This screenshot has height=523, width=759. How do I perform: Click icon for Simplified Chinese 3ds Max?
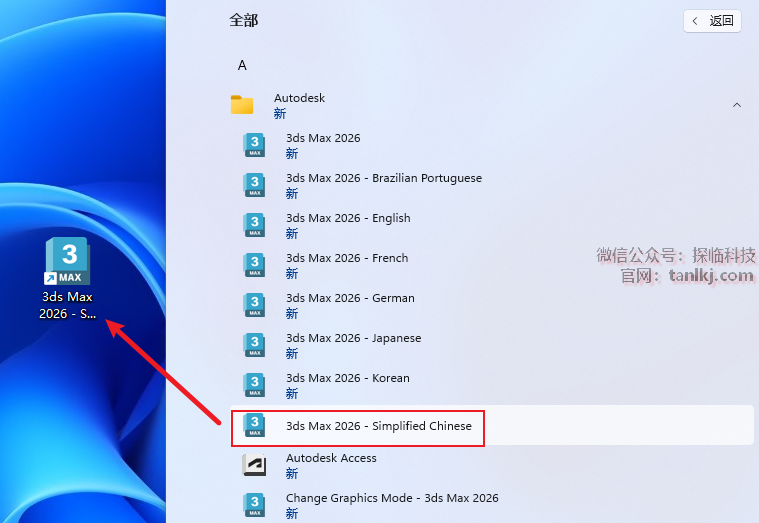[255, 425]
